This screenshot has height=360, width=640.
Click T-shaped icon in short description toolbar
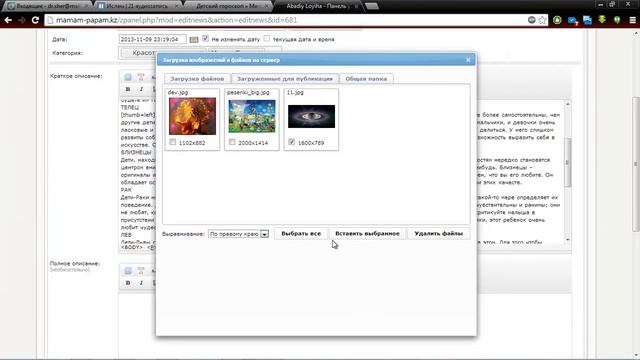tap(141, 77)
